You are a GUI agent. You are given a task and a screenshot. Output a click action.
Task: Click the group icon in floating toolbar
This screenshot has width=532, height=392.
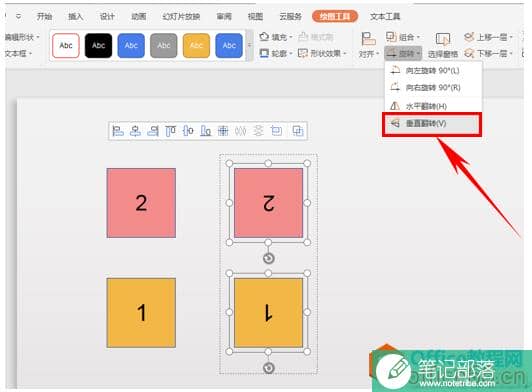[x=298, y=131]
